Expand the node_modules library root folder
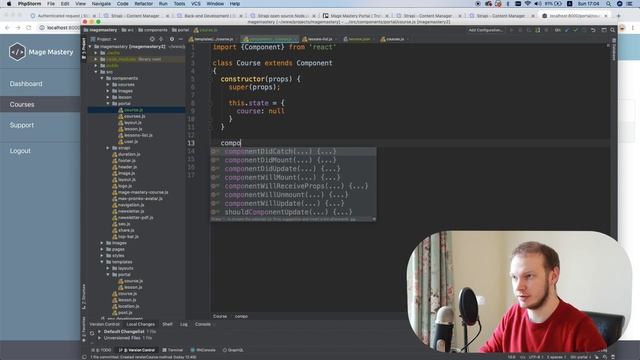 [96, 59]
